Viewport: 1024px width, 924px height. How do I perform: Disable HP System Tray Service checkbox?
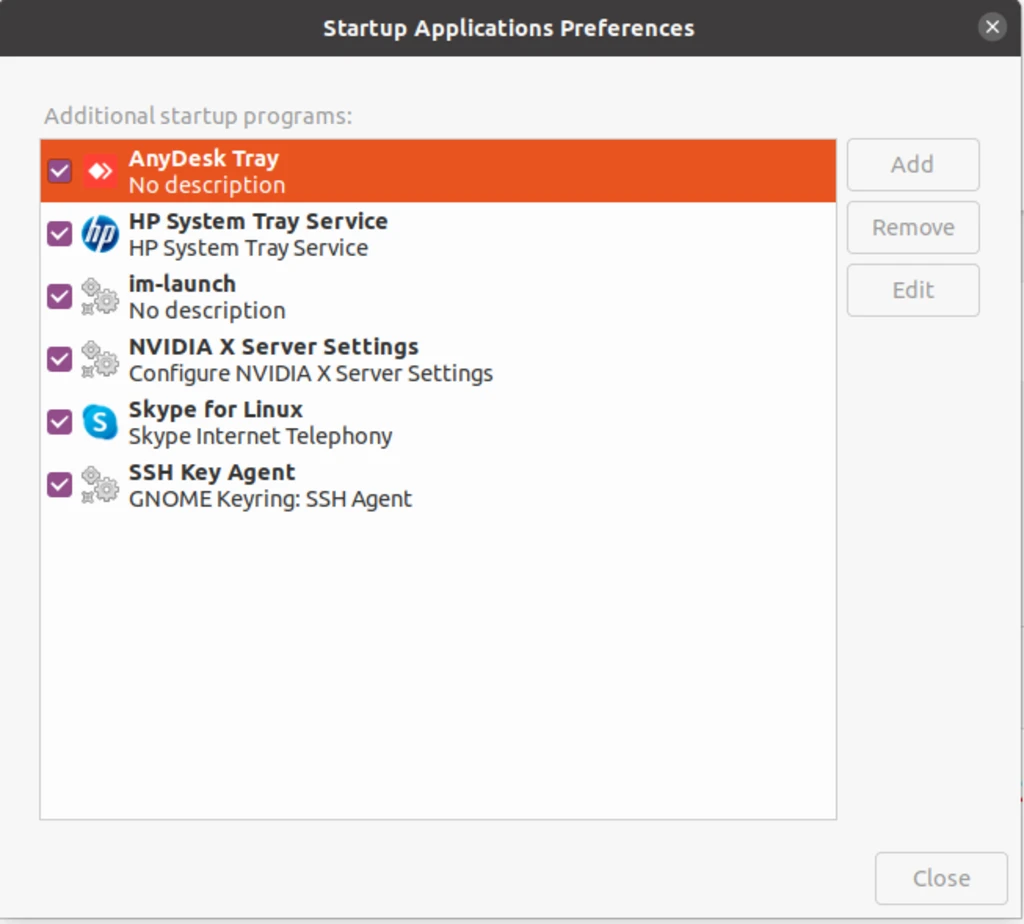point(60,234)
